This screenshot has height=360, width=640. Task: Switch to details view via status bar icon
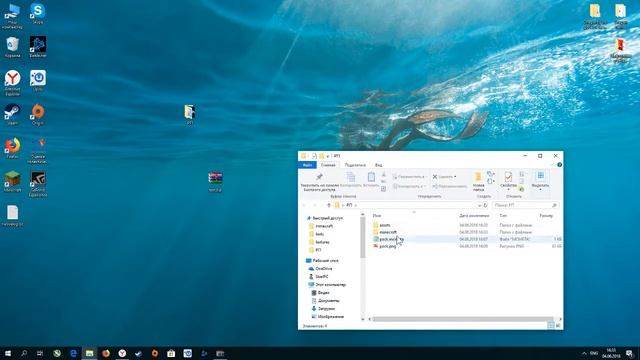point(551,325)
